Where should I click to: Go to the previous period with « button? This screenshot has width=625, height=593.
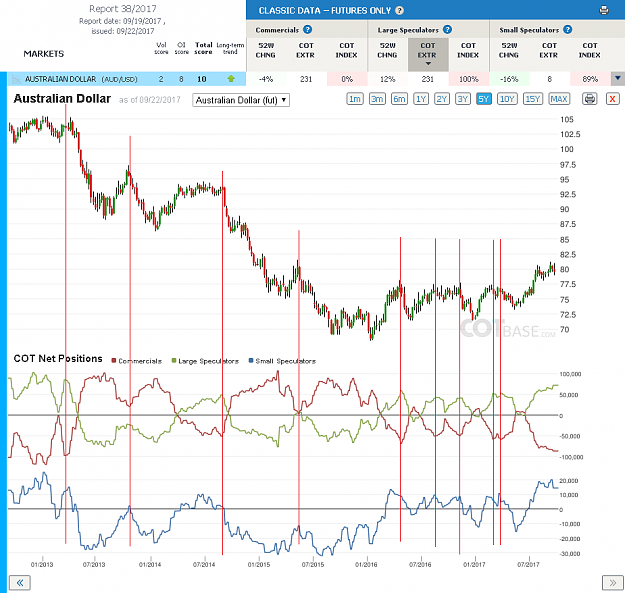[x=20, y=583]
